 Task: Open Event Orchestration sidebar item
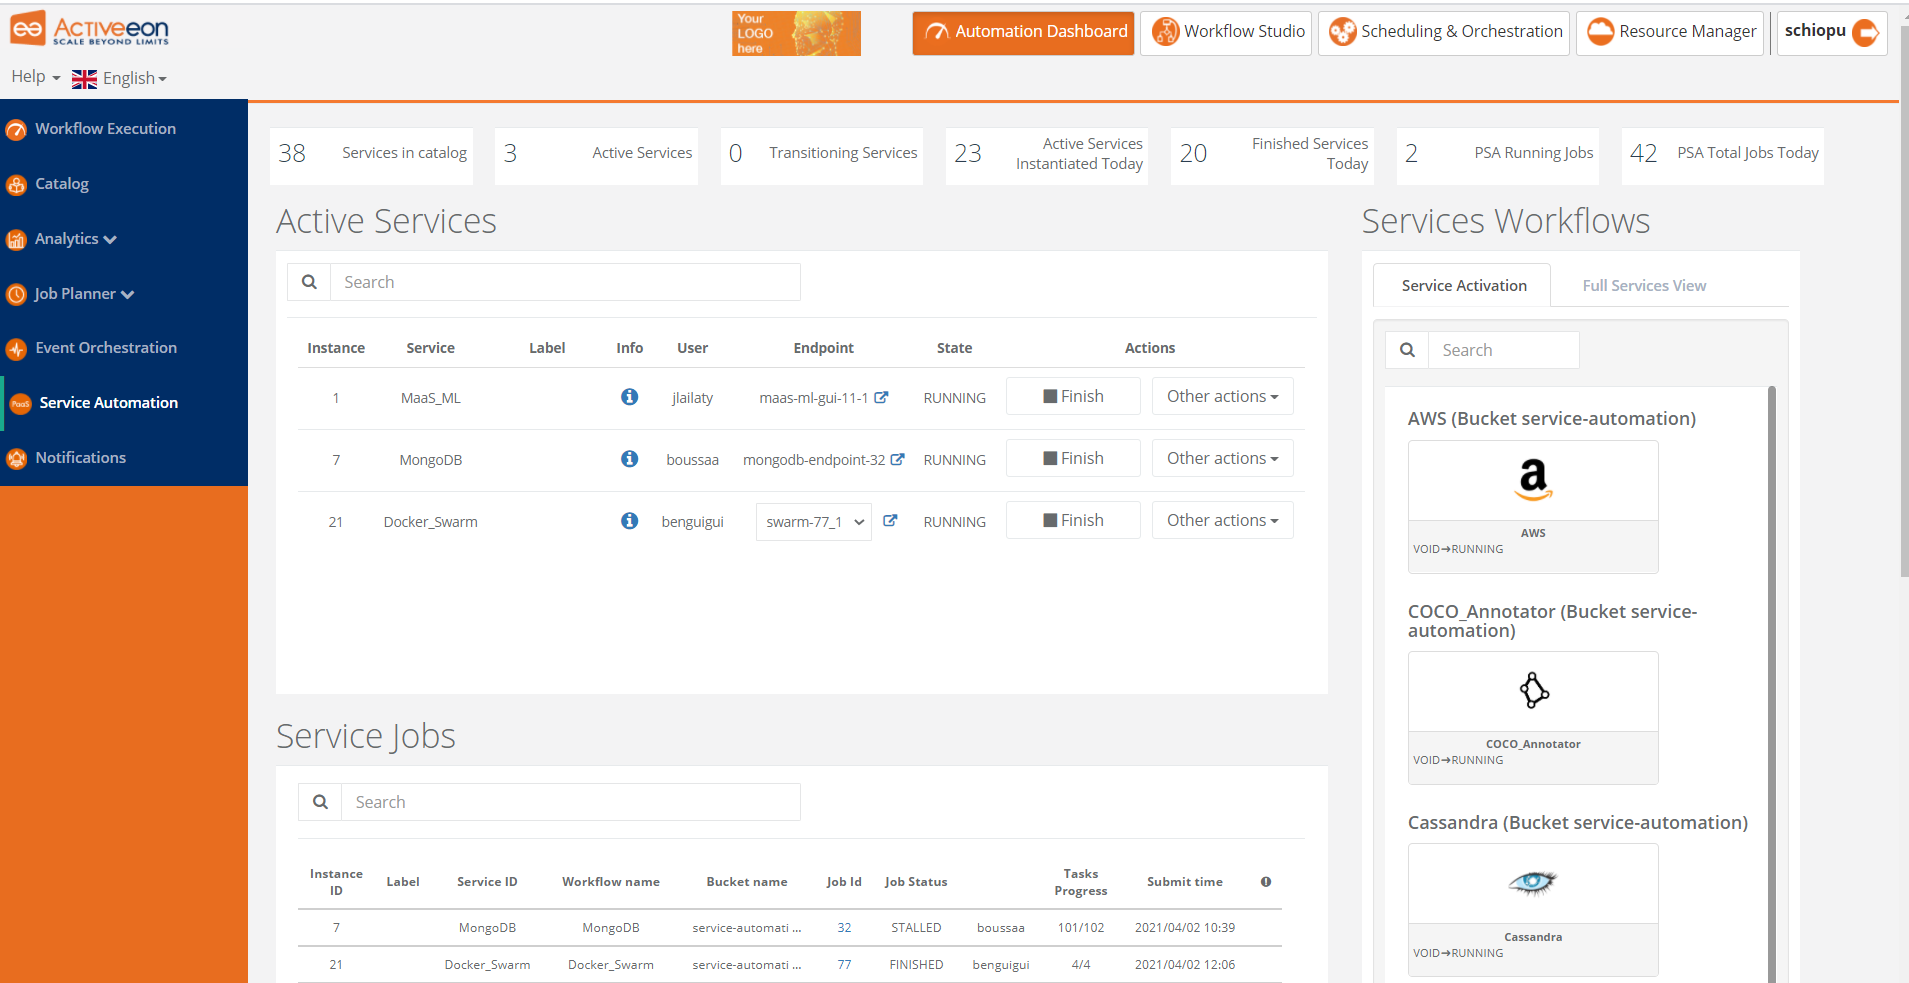(x=106, y=348)
